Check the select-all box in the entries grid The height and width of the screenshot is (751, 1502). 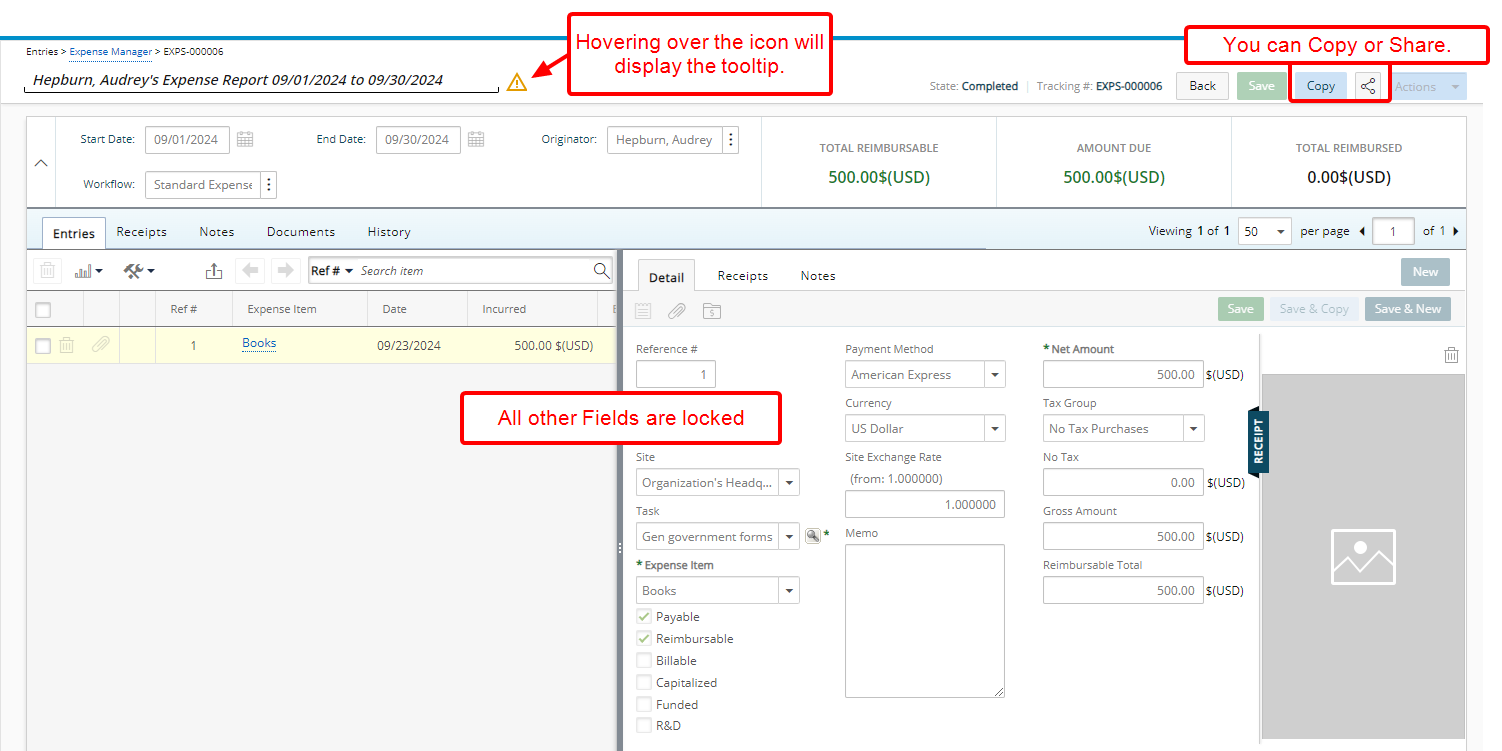click(x=43, y=309)
